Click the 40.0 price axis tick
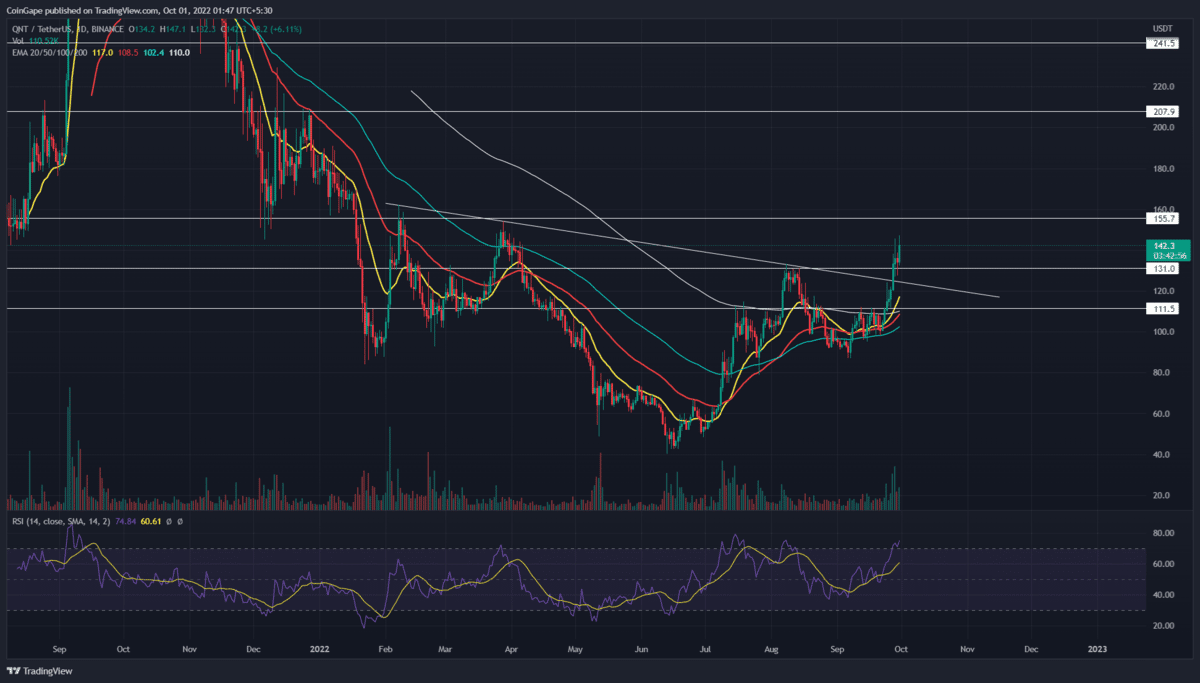1200x683 pixels. (1160, 454)
